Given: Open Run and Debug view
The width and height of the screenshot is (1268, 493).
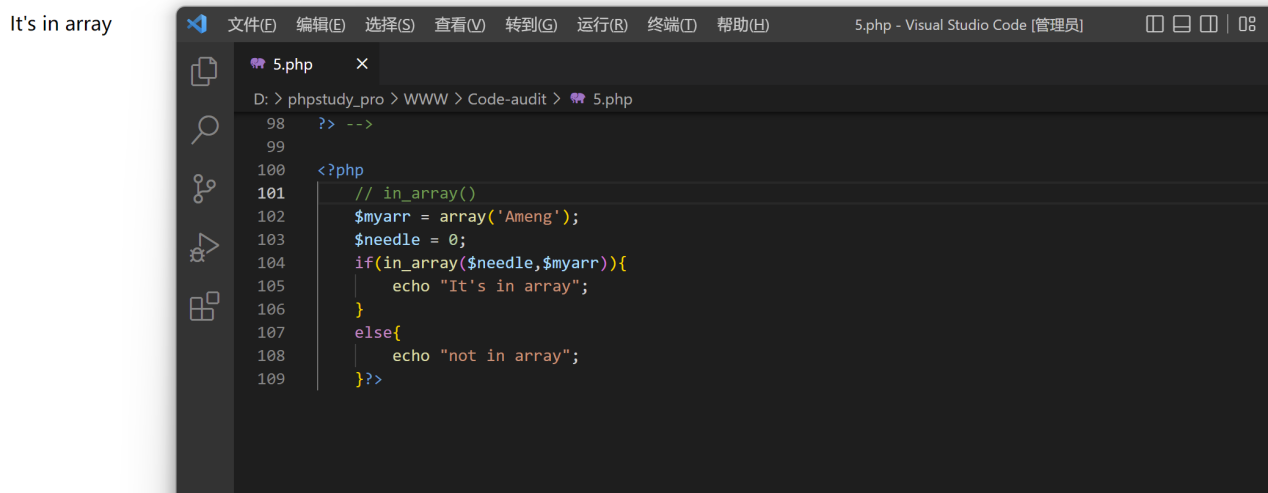Looking at the screenshot, I should click(205, 247).
